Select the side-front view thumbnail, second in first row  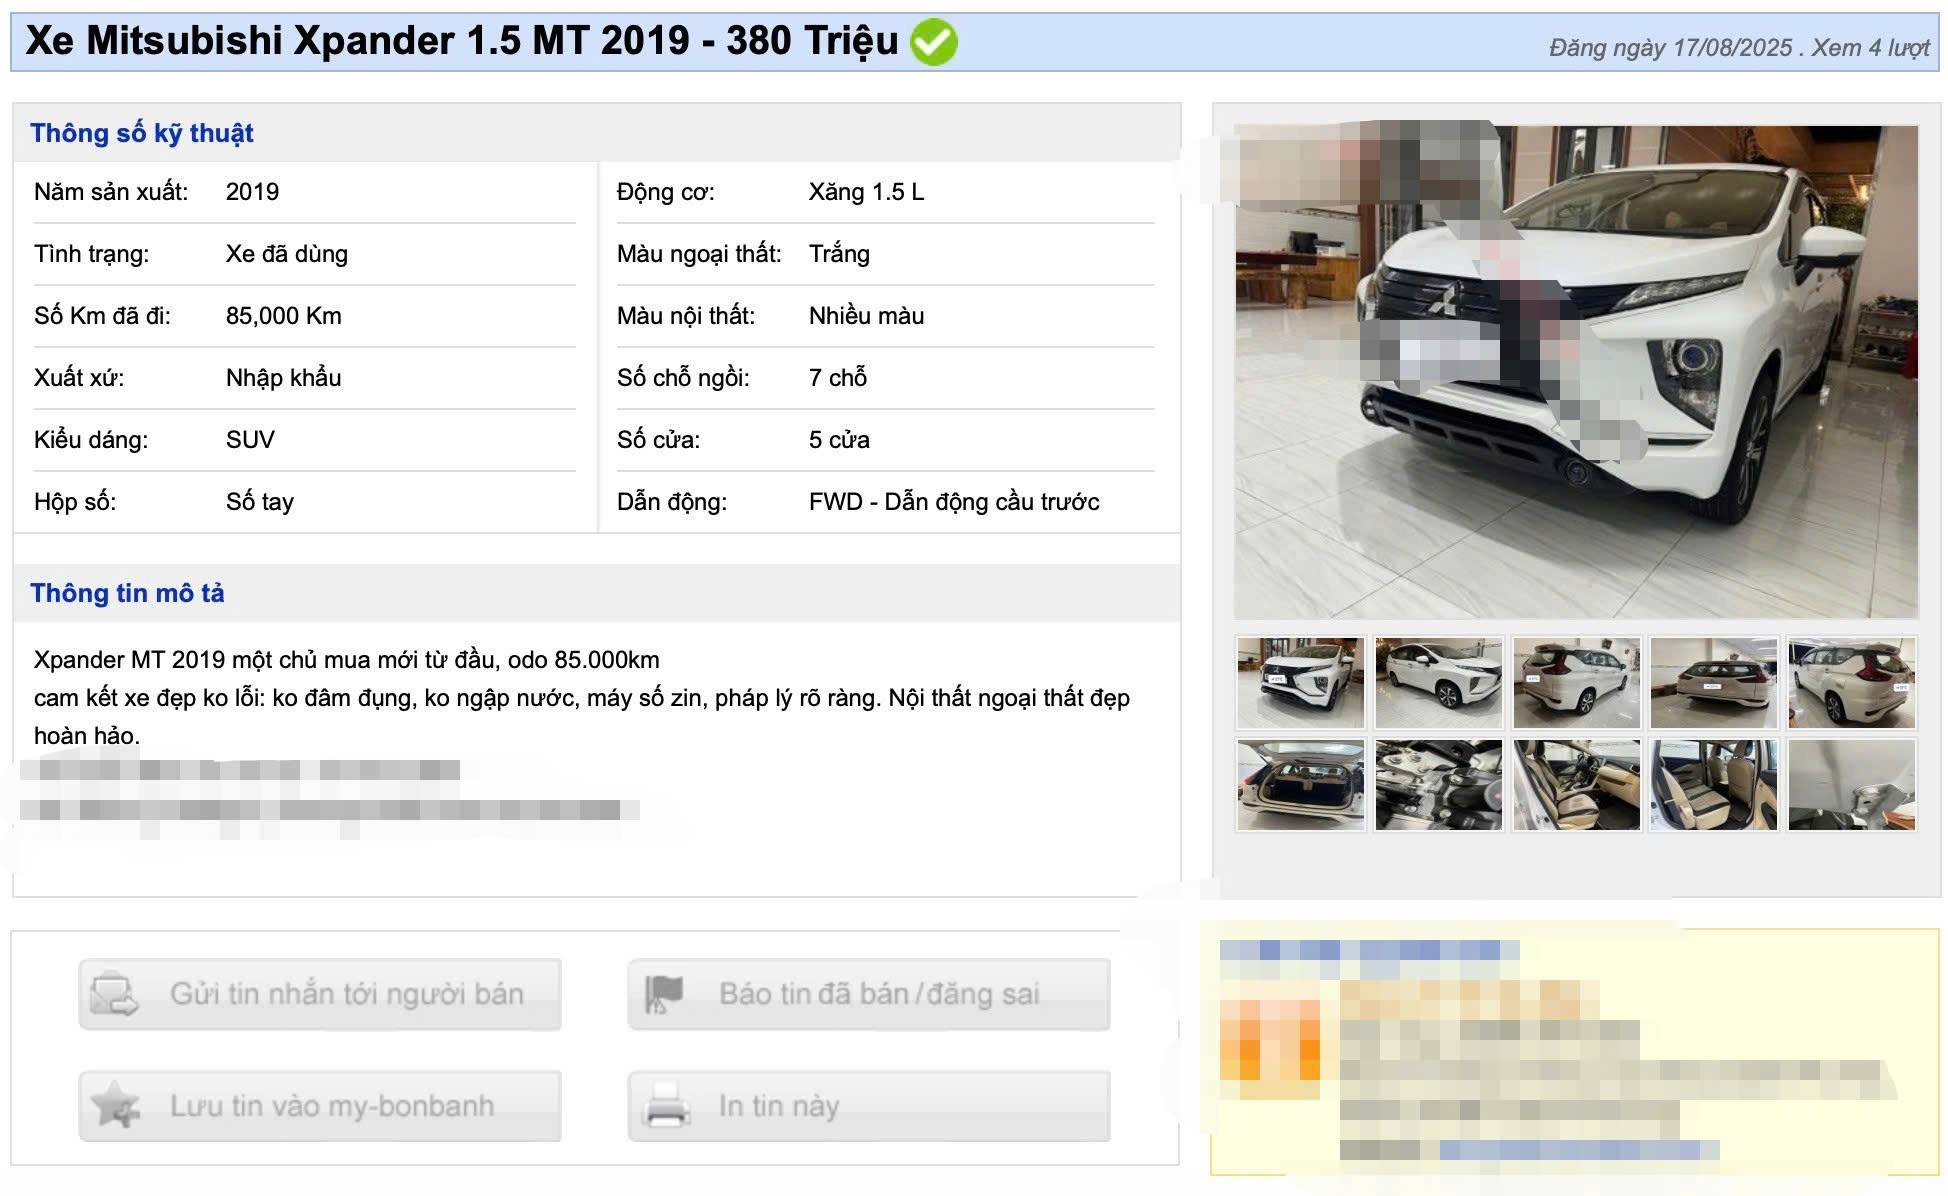[x=1438, y=682]
